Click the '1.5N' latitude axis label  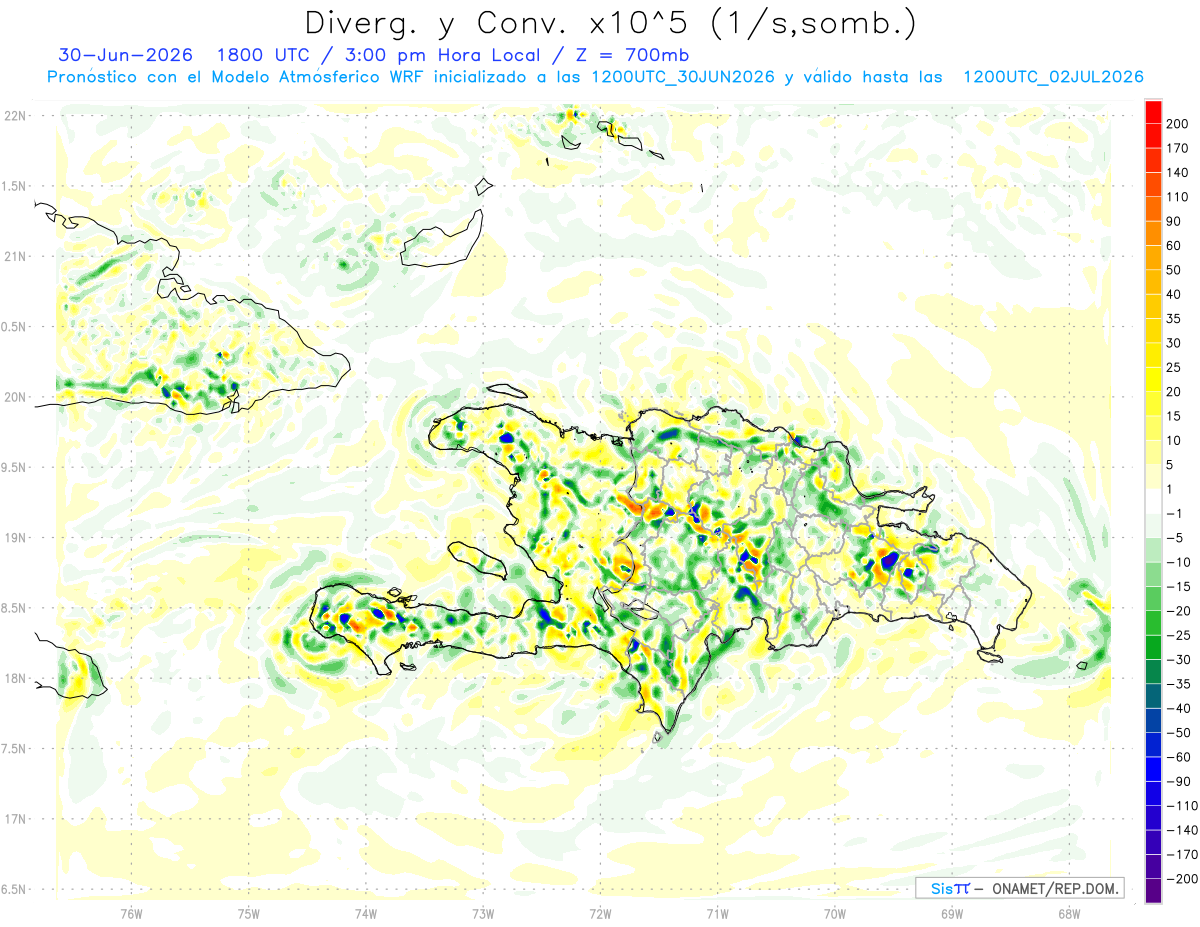[15, 186]
